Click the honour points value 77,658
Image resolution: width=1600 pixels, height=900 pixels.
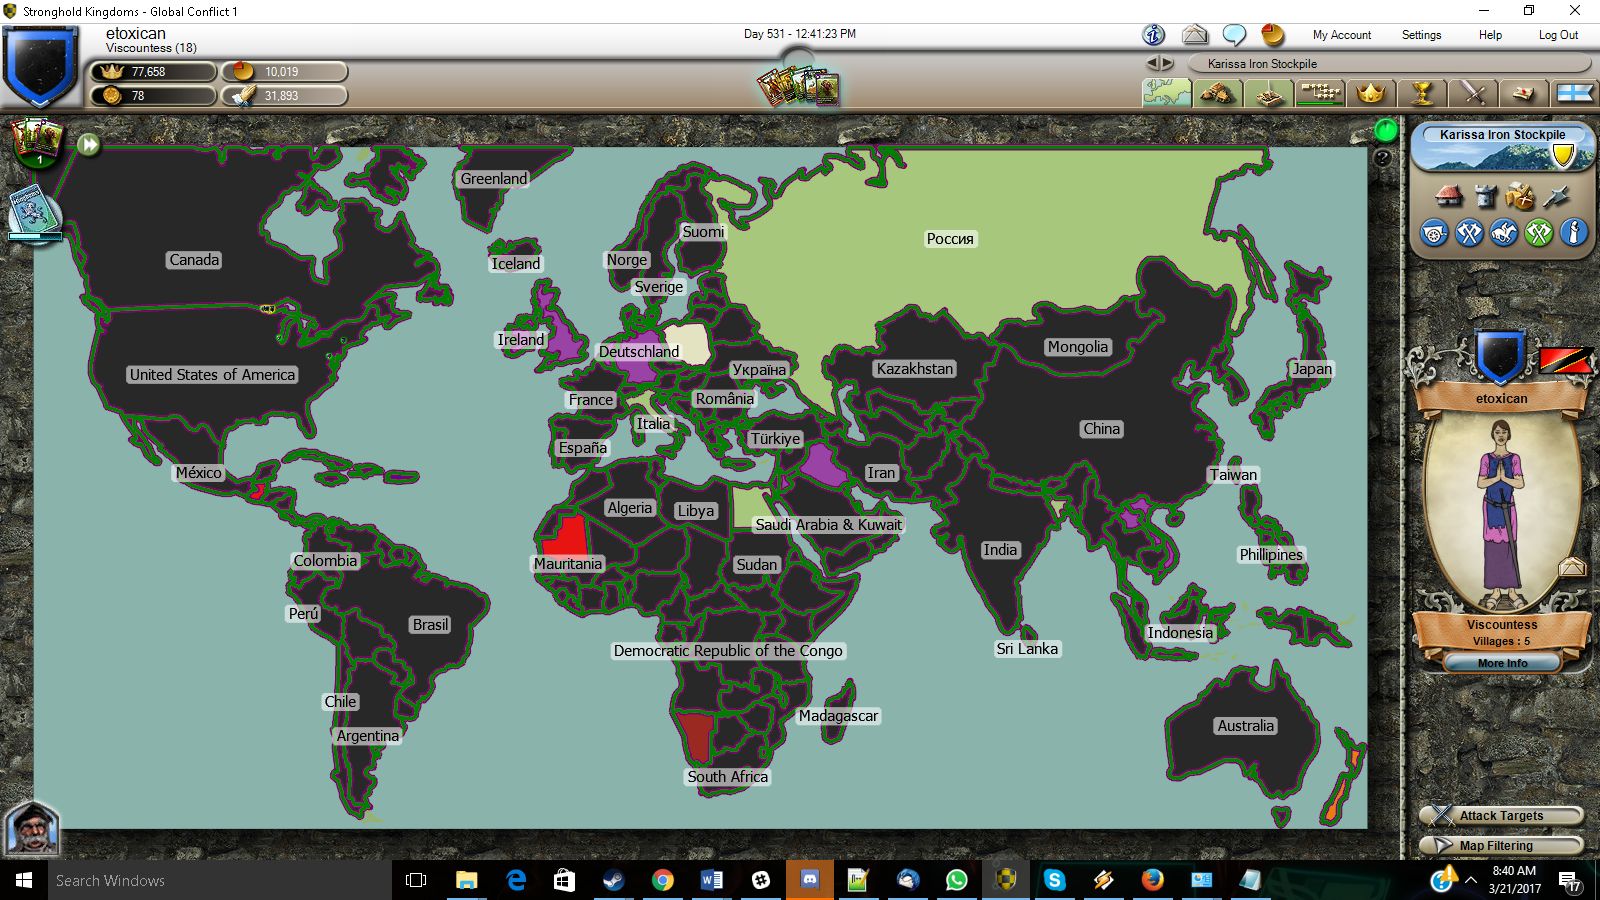click(148, 72)
